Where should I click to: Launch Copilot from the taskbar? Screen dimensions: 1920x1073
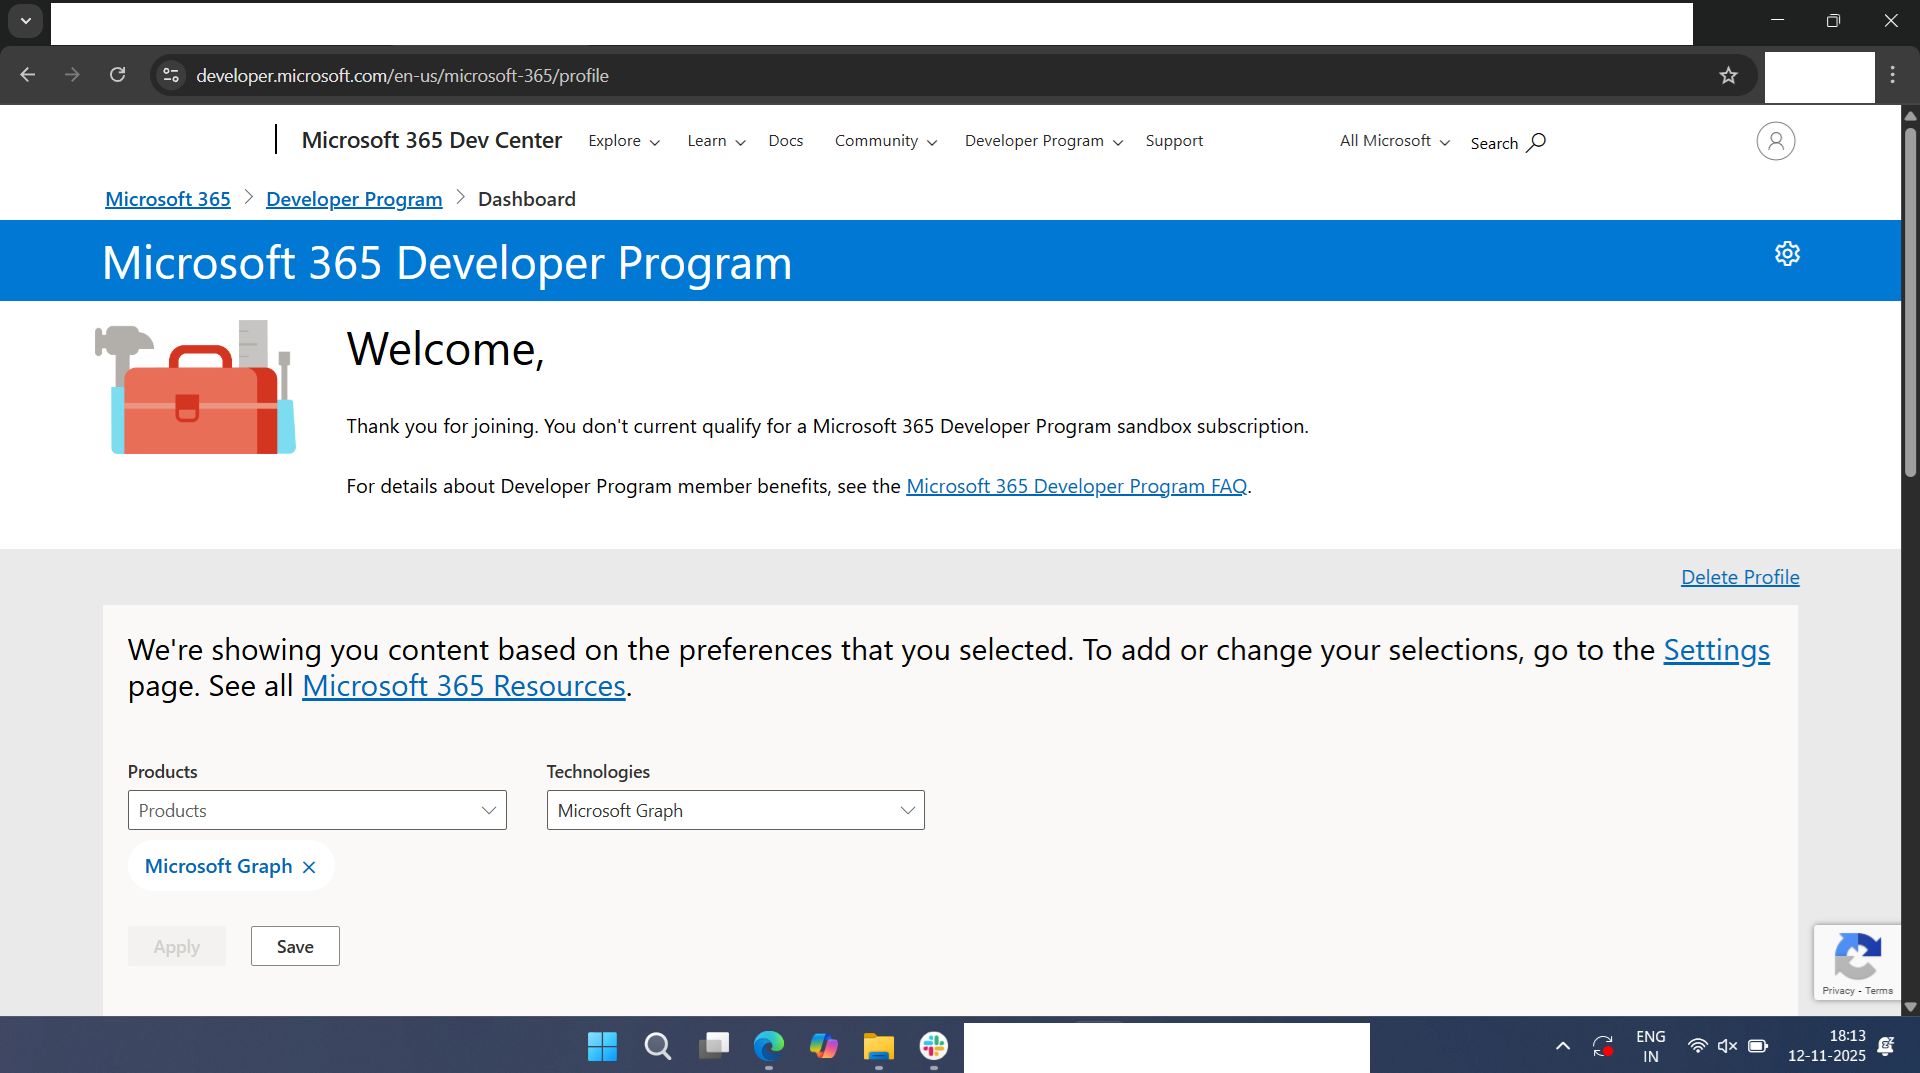[823, 1046]
